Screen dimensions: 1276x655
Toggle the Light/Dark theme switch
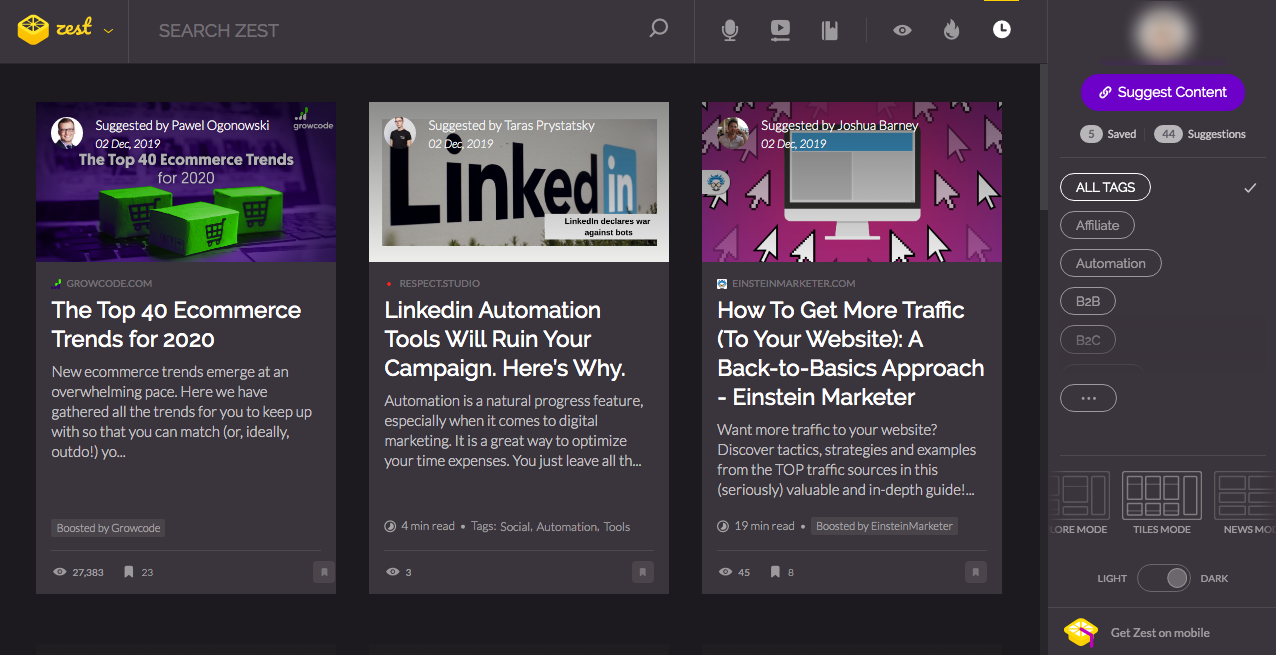coord(1163,578)
